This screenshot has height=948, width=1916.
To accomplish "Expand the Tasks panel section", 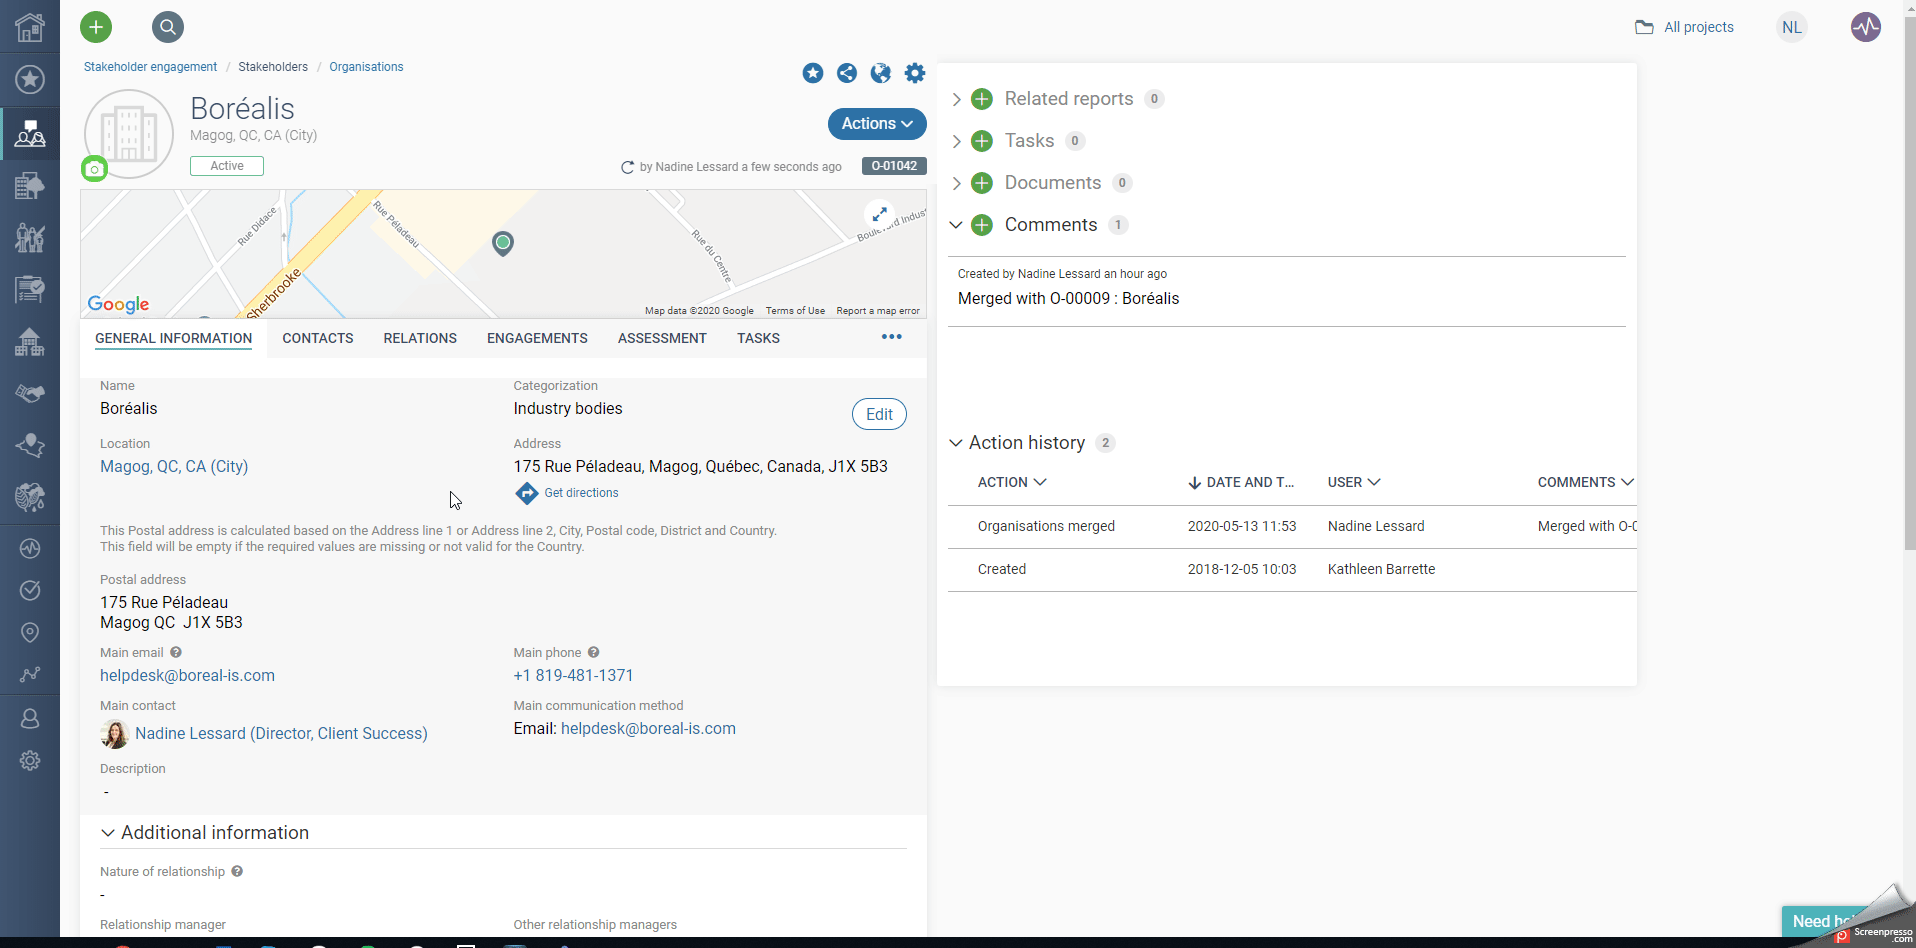I will click(957, 141).
